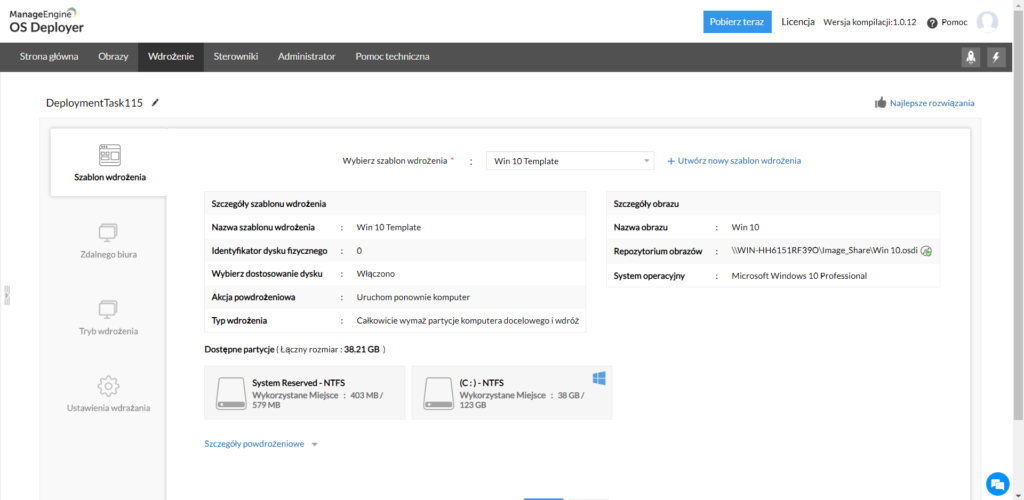Click the rocket icon in navigation bar
The height and width of the screenshot is (500, 1024).
tap(970, 57)
